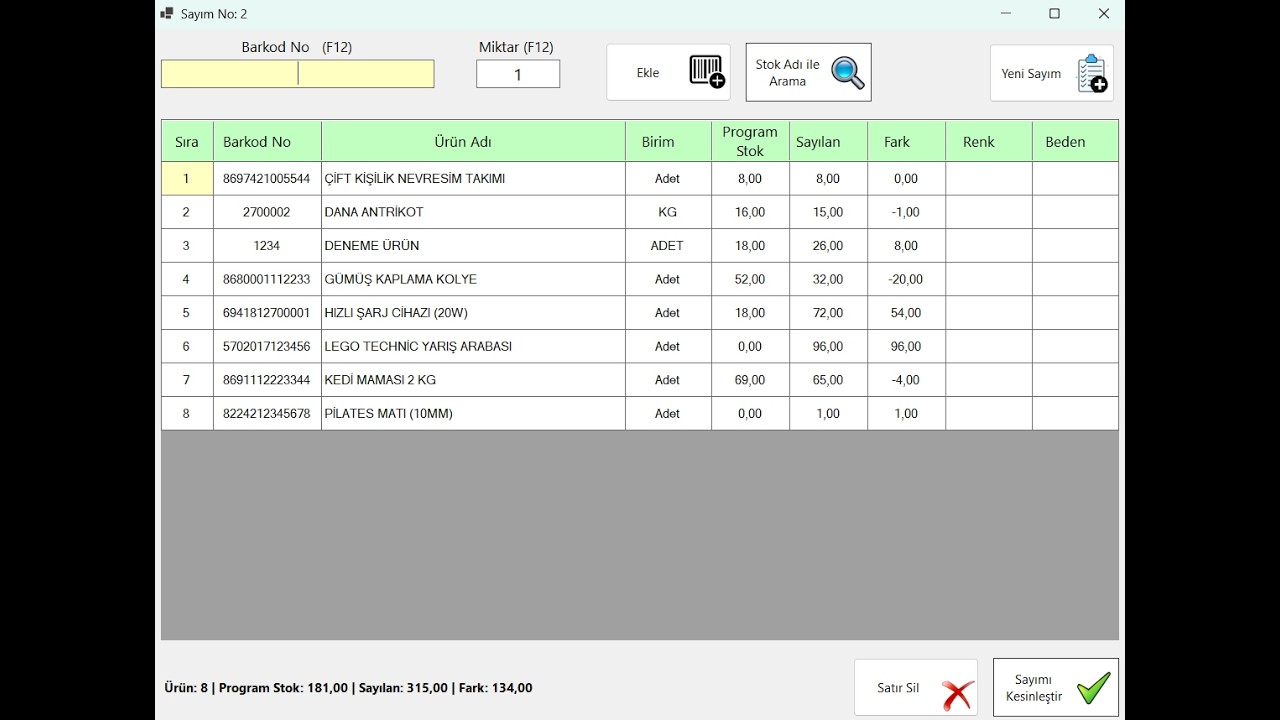Image resolution: width=1280 pixels, height=720 pixels.
Task: Minimize the Sayım window
Action: pos(1006,14)
